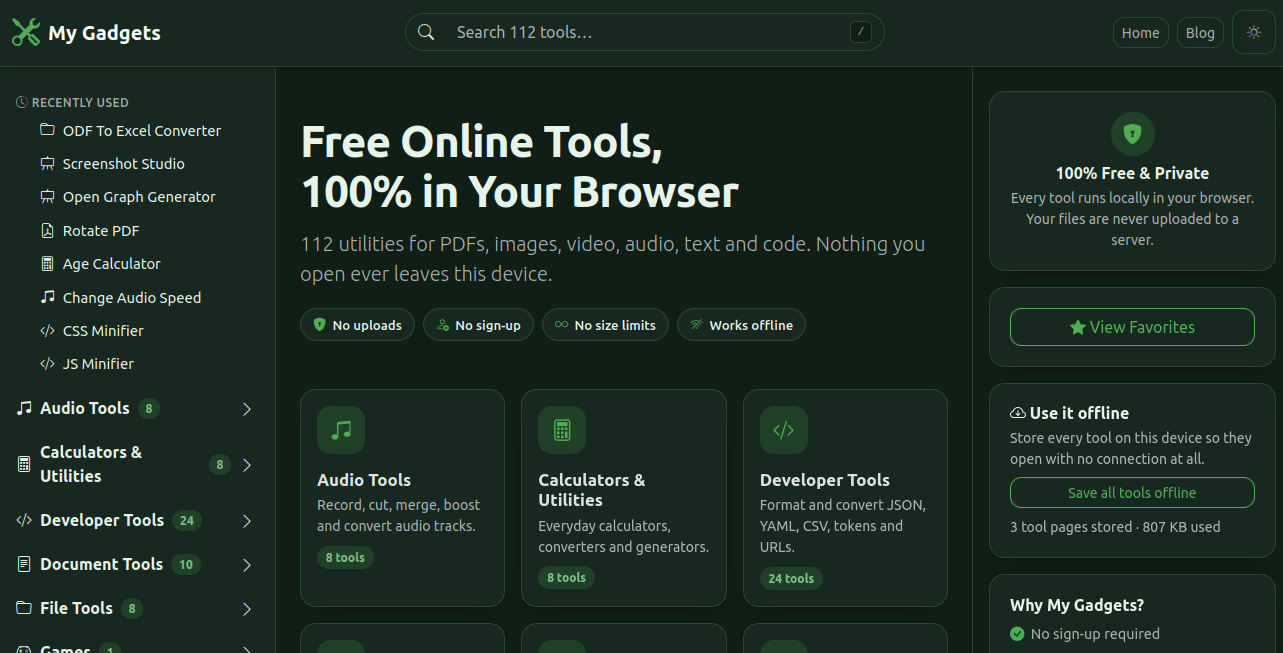Click the calculator icon beside Age Calculator

pos(47,263)
